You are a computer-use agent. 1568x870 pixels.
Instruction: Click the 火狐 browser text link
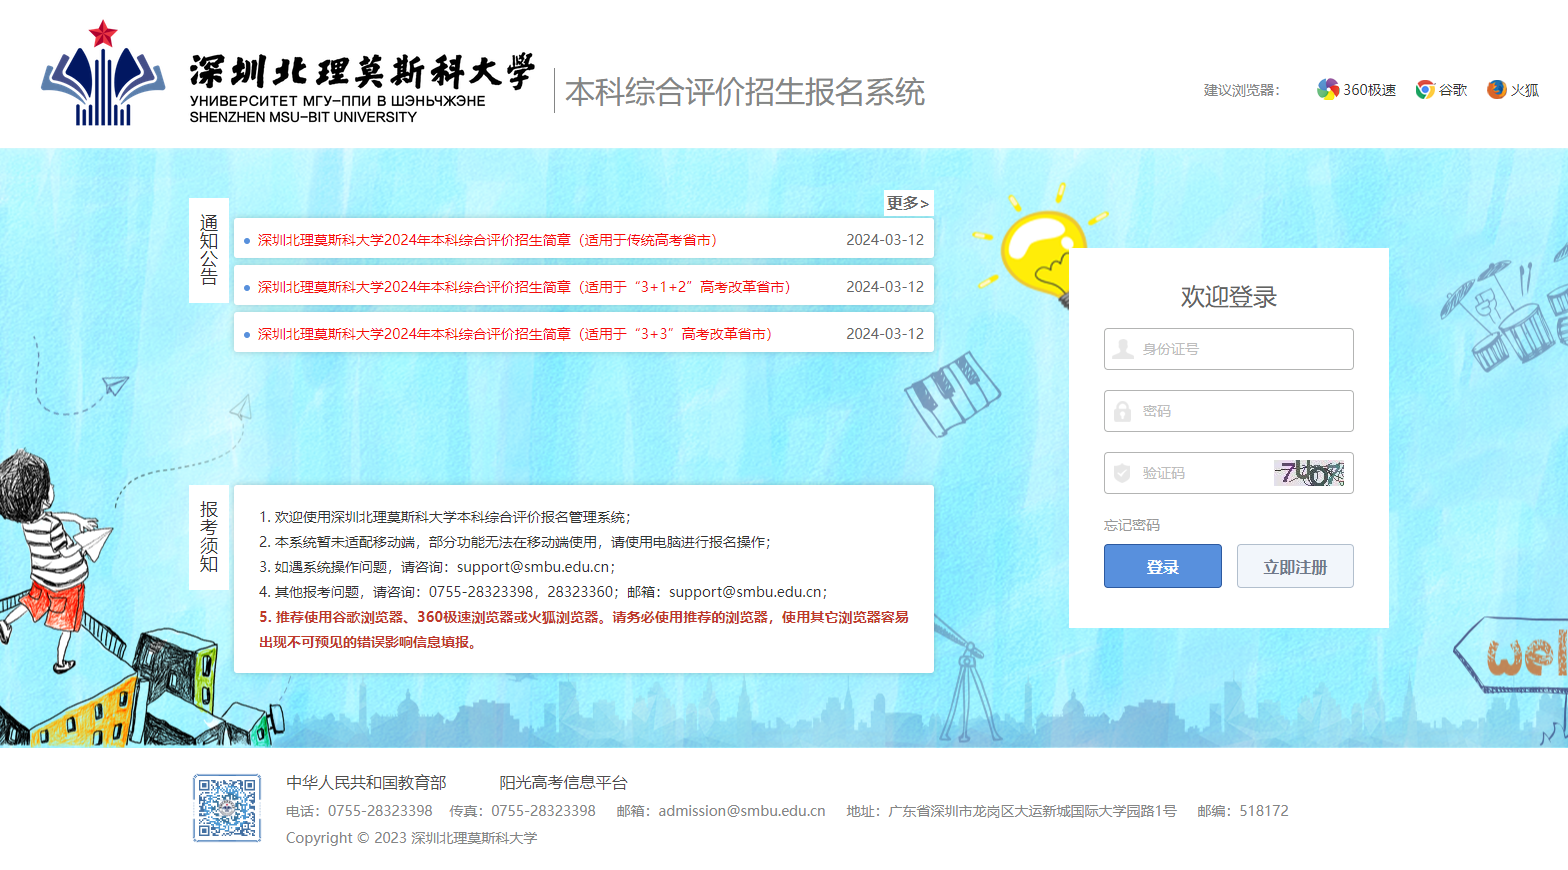tap(1525, 90)
